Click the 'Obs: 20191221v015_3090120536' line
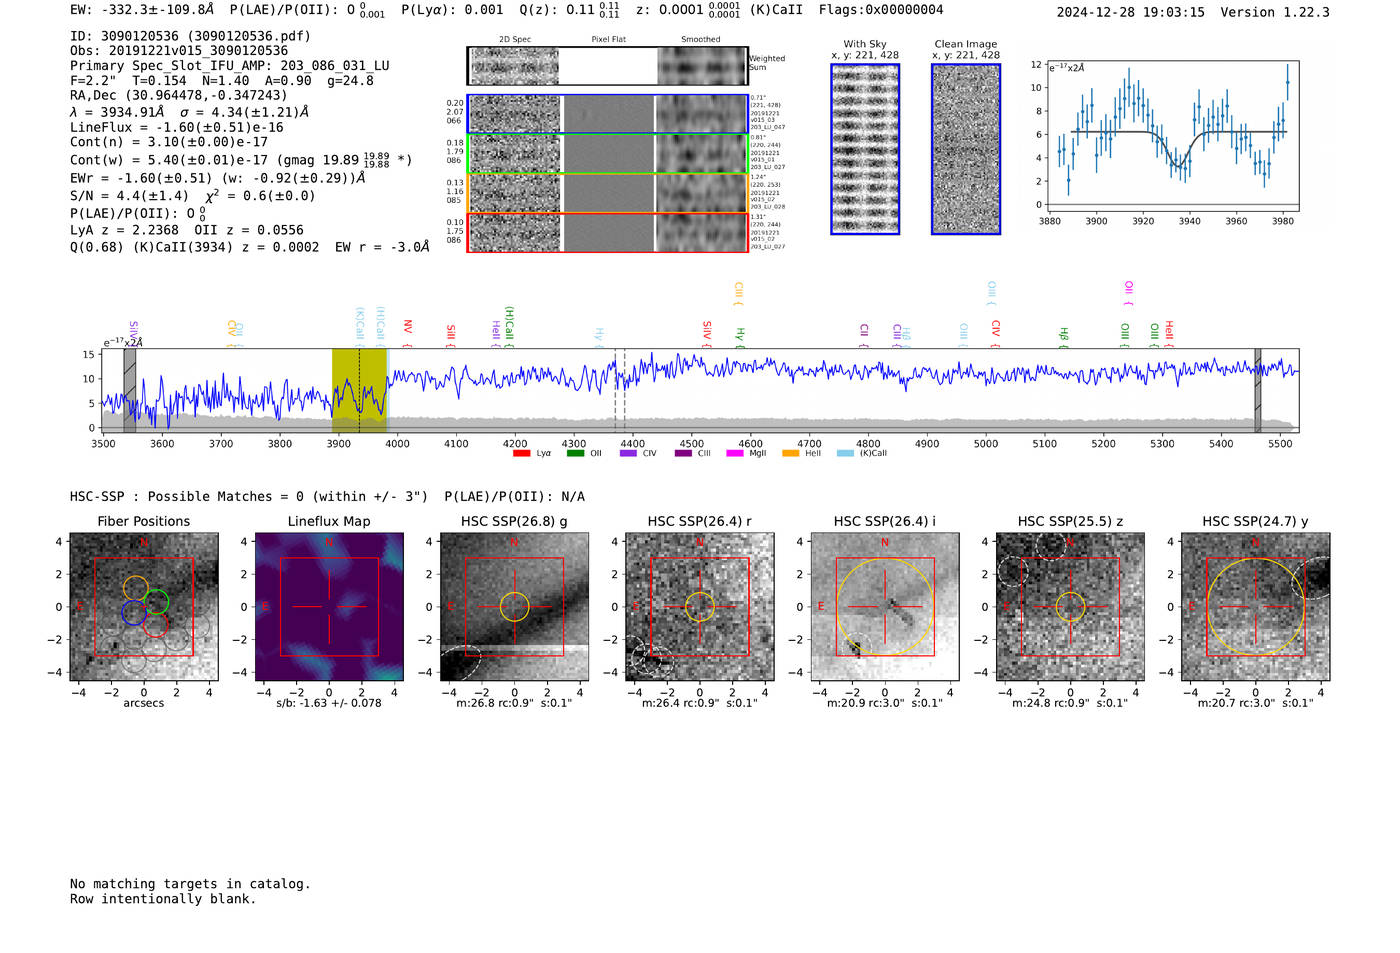This screenshot has width=1400, height=953. pyautogui.click(x=179, y=51)
